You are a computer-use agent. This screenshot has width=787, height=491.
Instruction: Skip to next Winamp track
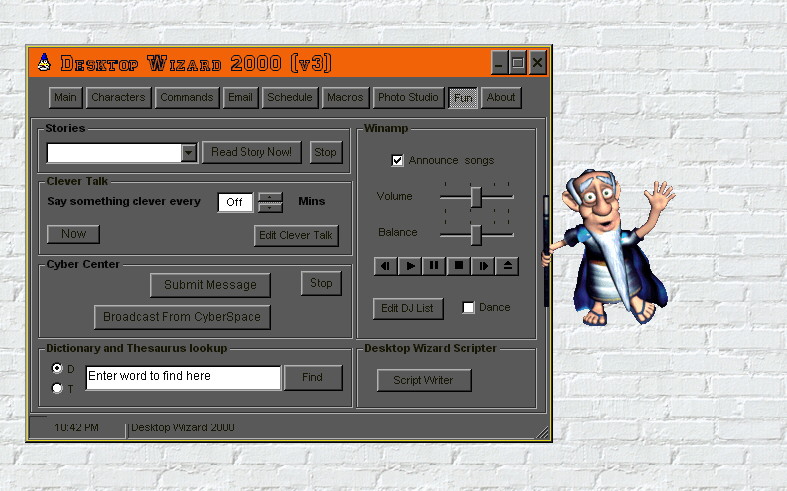(x=483, y=266)
